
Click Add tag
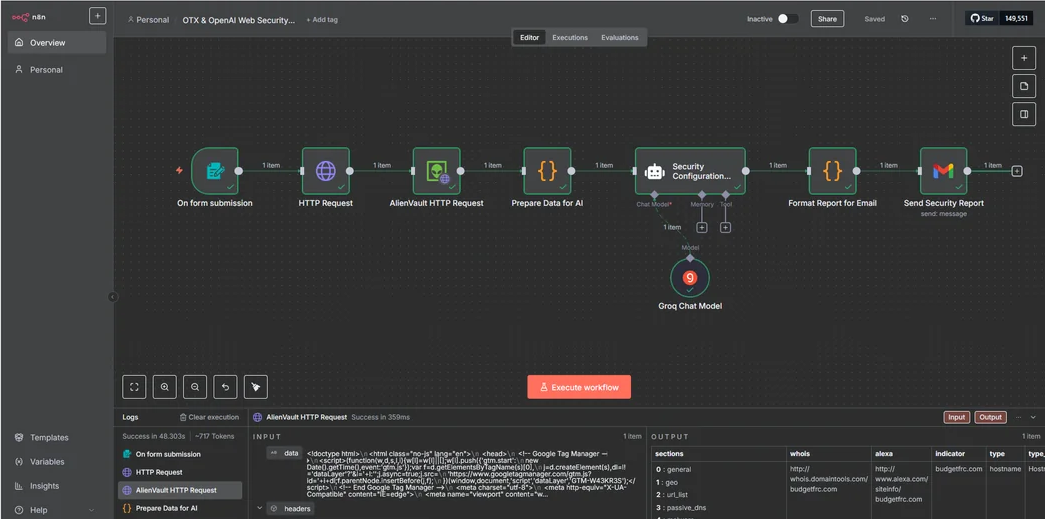(x=322, y=20)
